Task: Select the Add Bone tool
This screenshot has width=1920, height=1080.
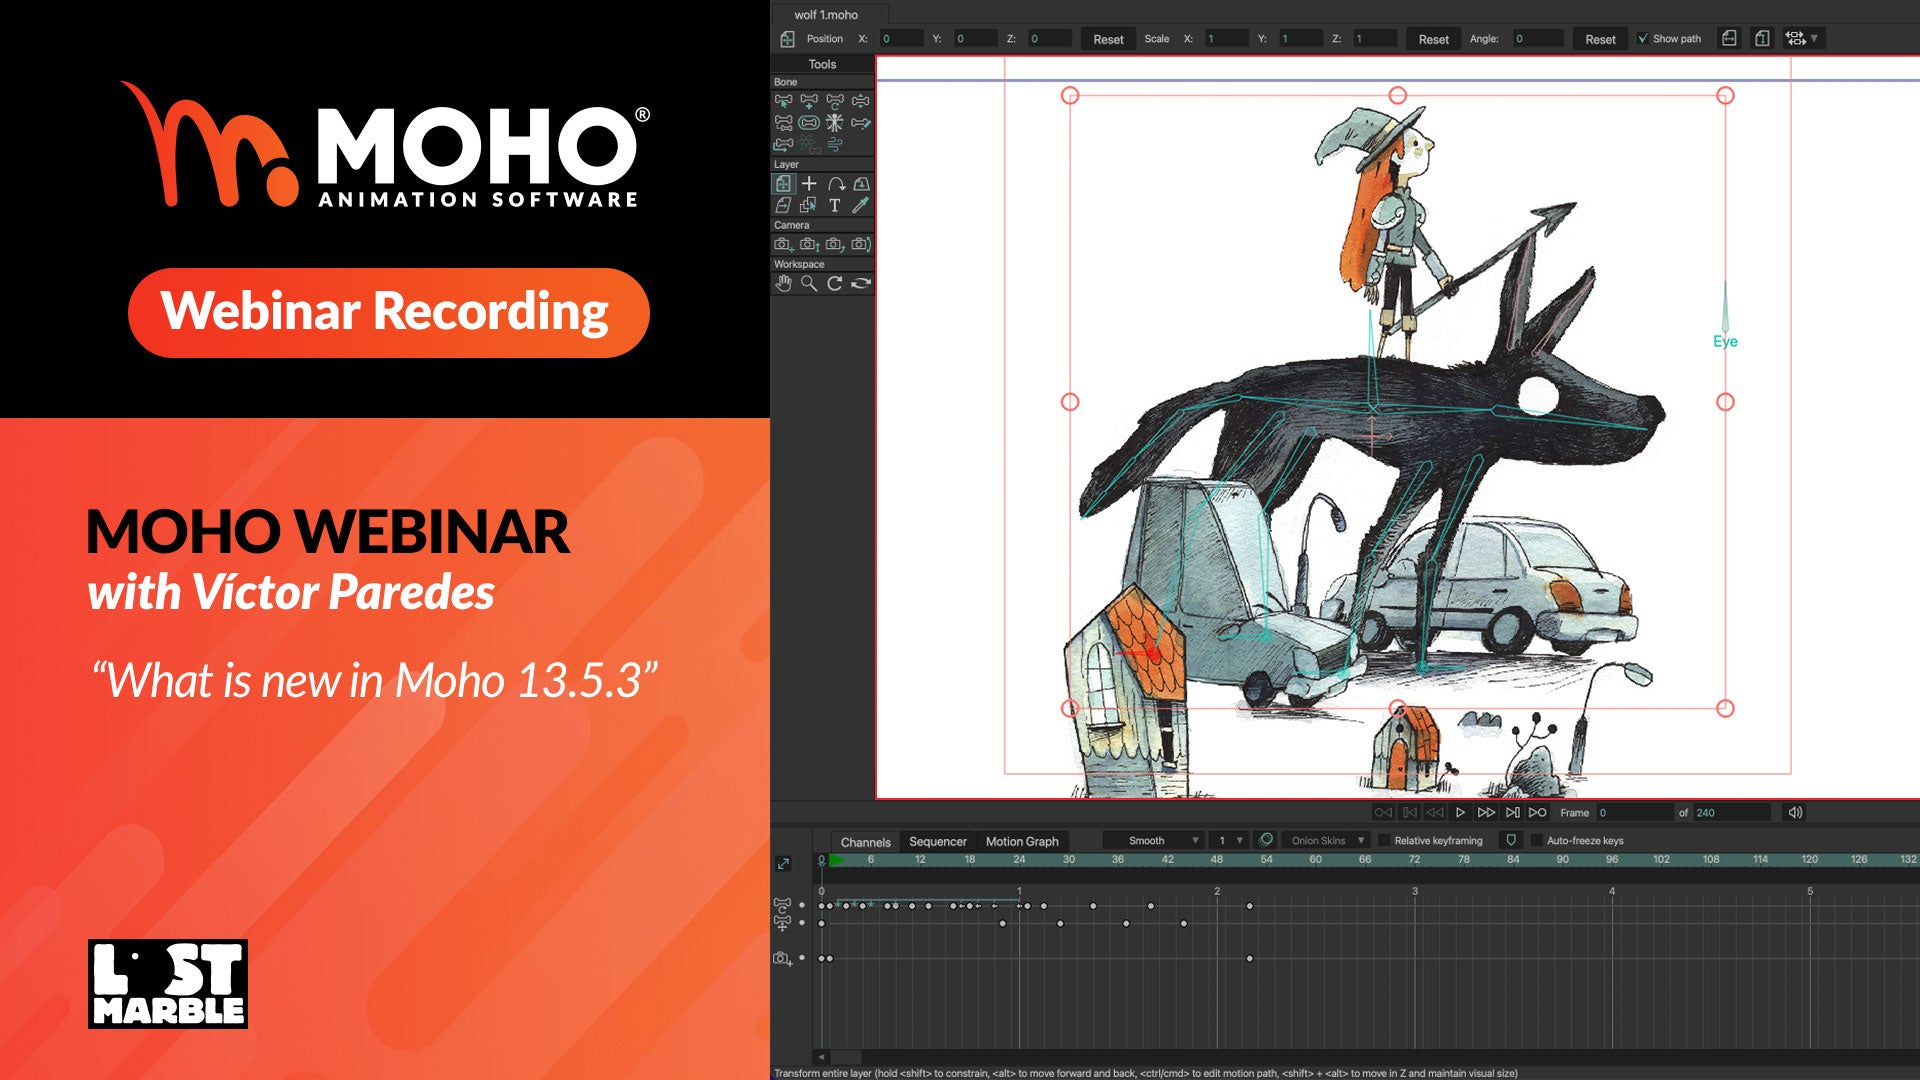Action: (x=809, y=101)
